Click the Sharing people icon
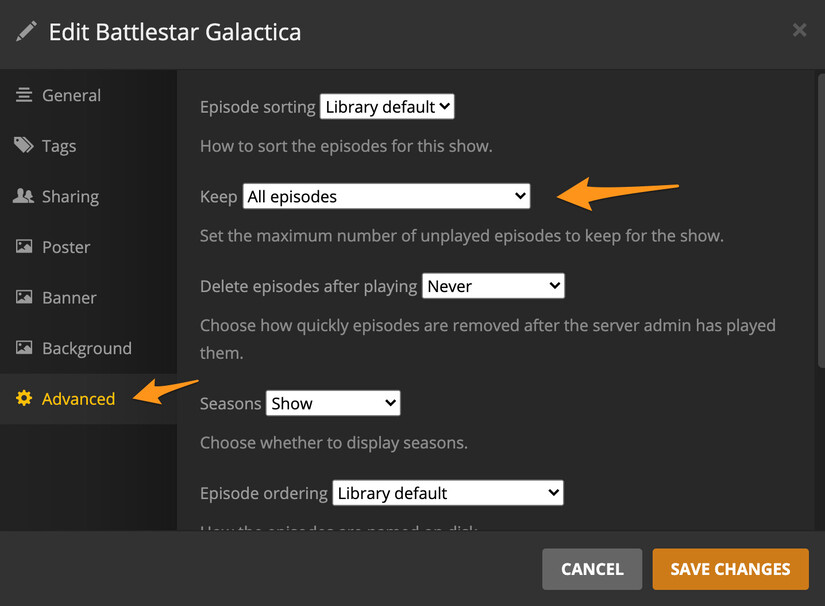The width and height of the screenshot is (825, 606). [24, 196]
